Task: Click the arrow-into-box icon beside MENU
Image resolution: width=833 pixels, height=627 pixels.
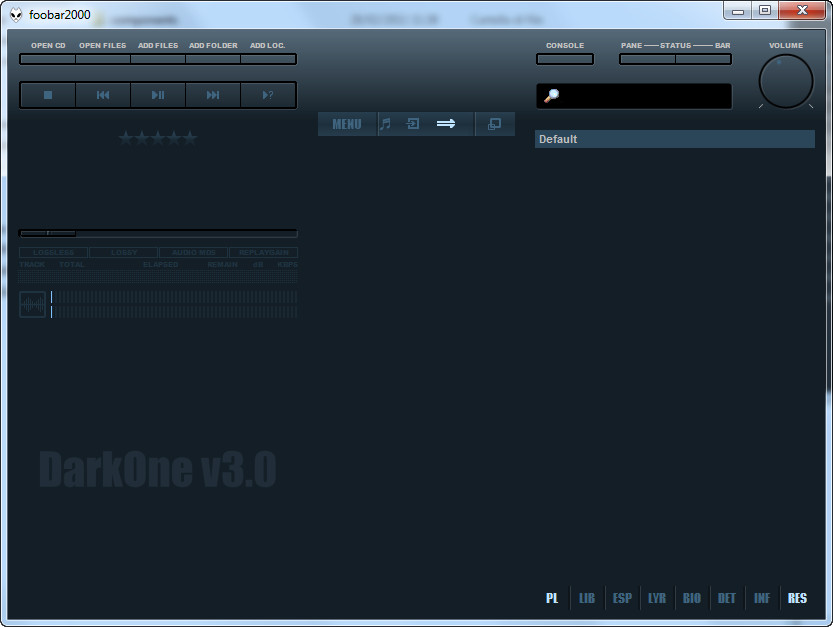Action: [413, 124]
